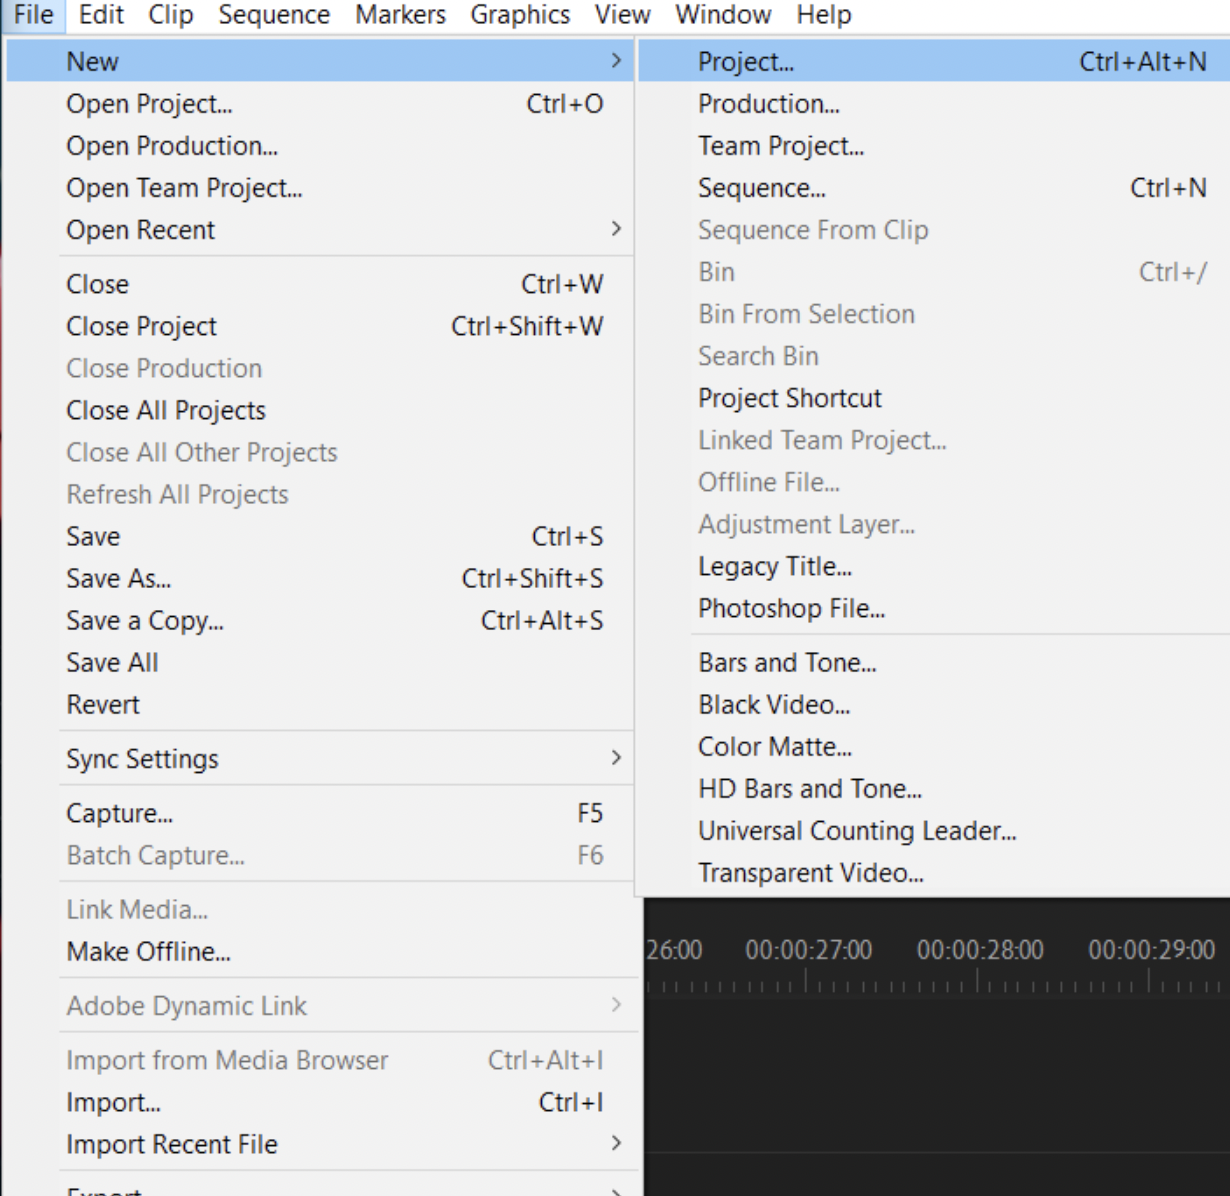
Task: Click Link Media entry
Action: [320, 909]
